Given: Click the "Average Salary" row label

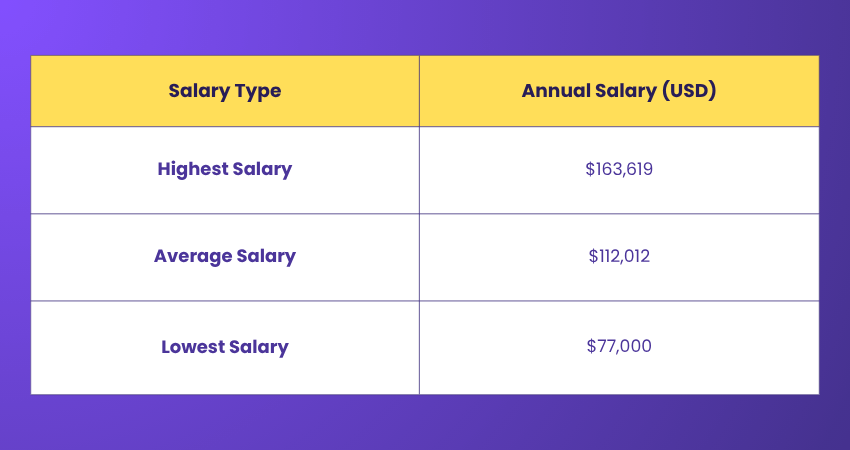Looking at the screenshot, I should point(225,256).
